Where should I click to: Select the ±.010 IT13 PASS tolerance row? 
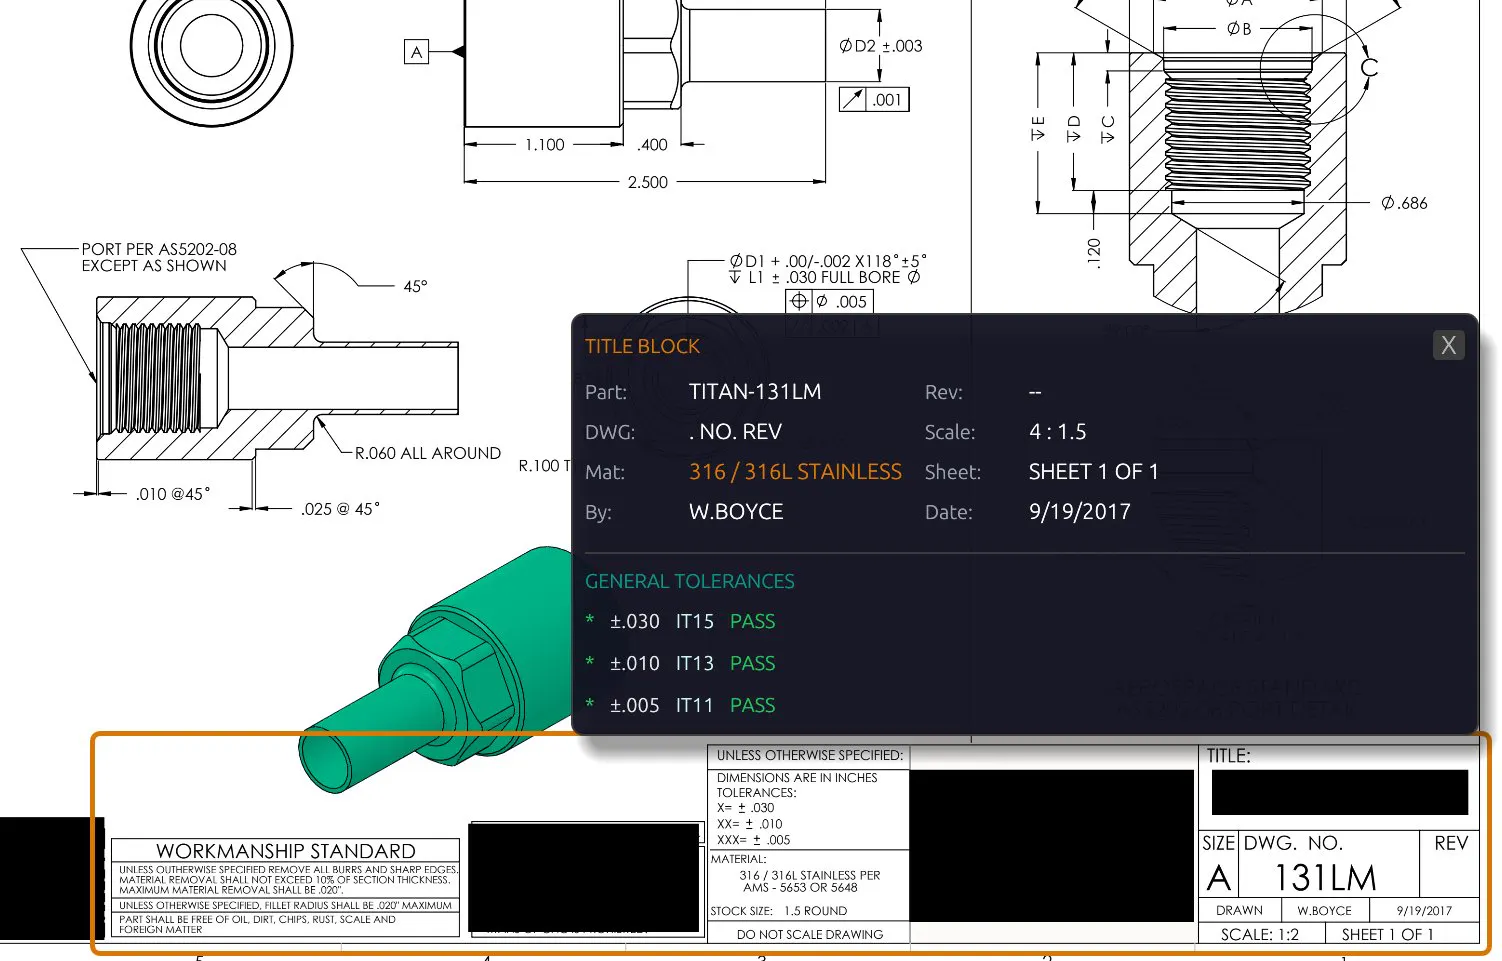pos(681,663)
